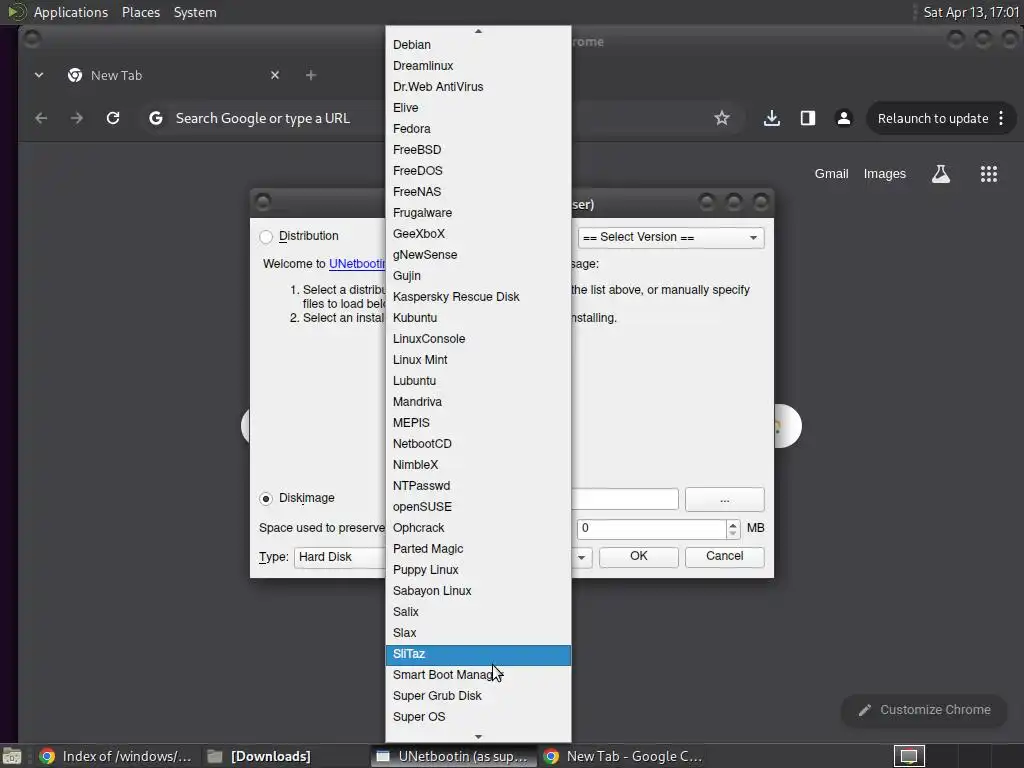Open Search Labs flask icon
The width and height of the screenshot is (1024, 768).
[940, 174]
